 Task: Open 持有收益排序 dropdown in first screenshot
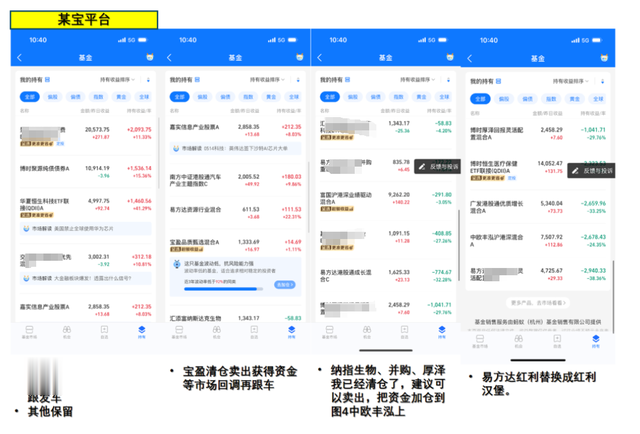[118, 78]
